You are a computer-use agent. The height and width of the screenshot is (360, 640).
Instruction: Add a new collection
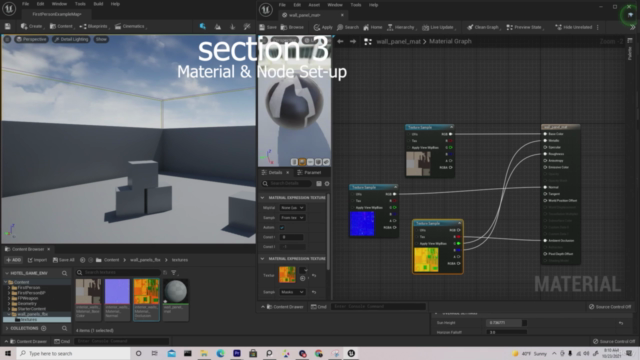[x=44, y=328]
